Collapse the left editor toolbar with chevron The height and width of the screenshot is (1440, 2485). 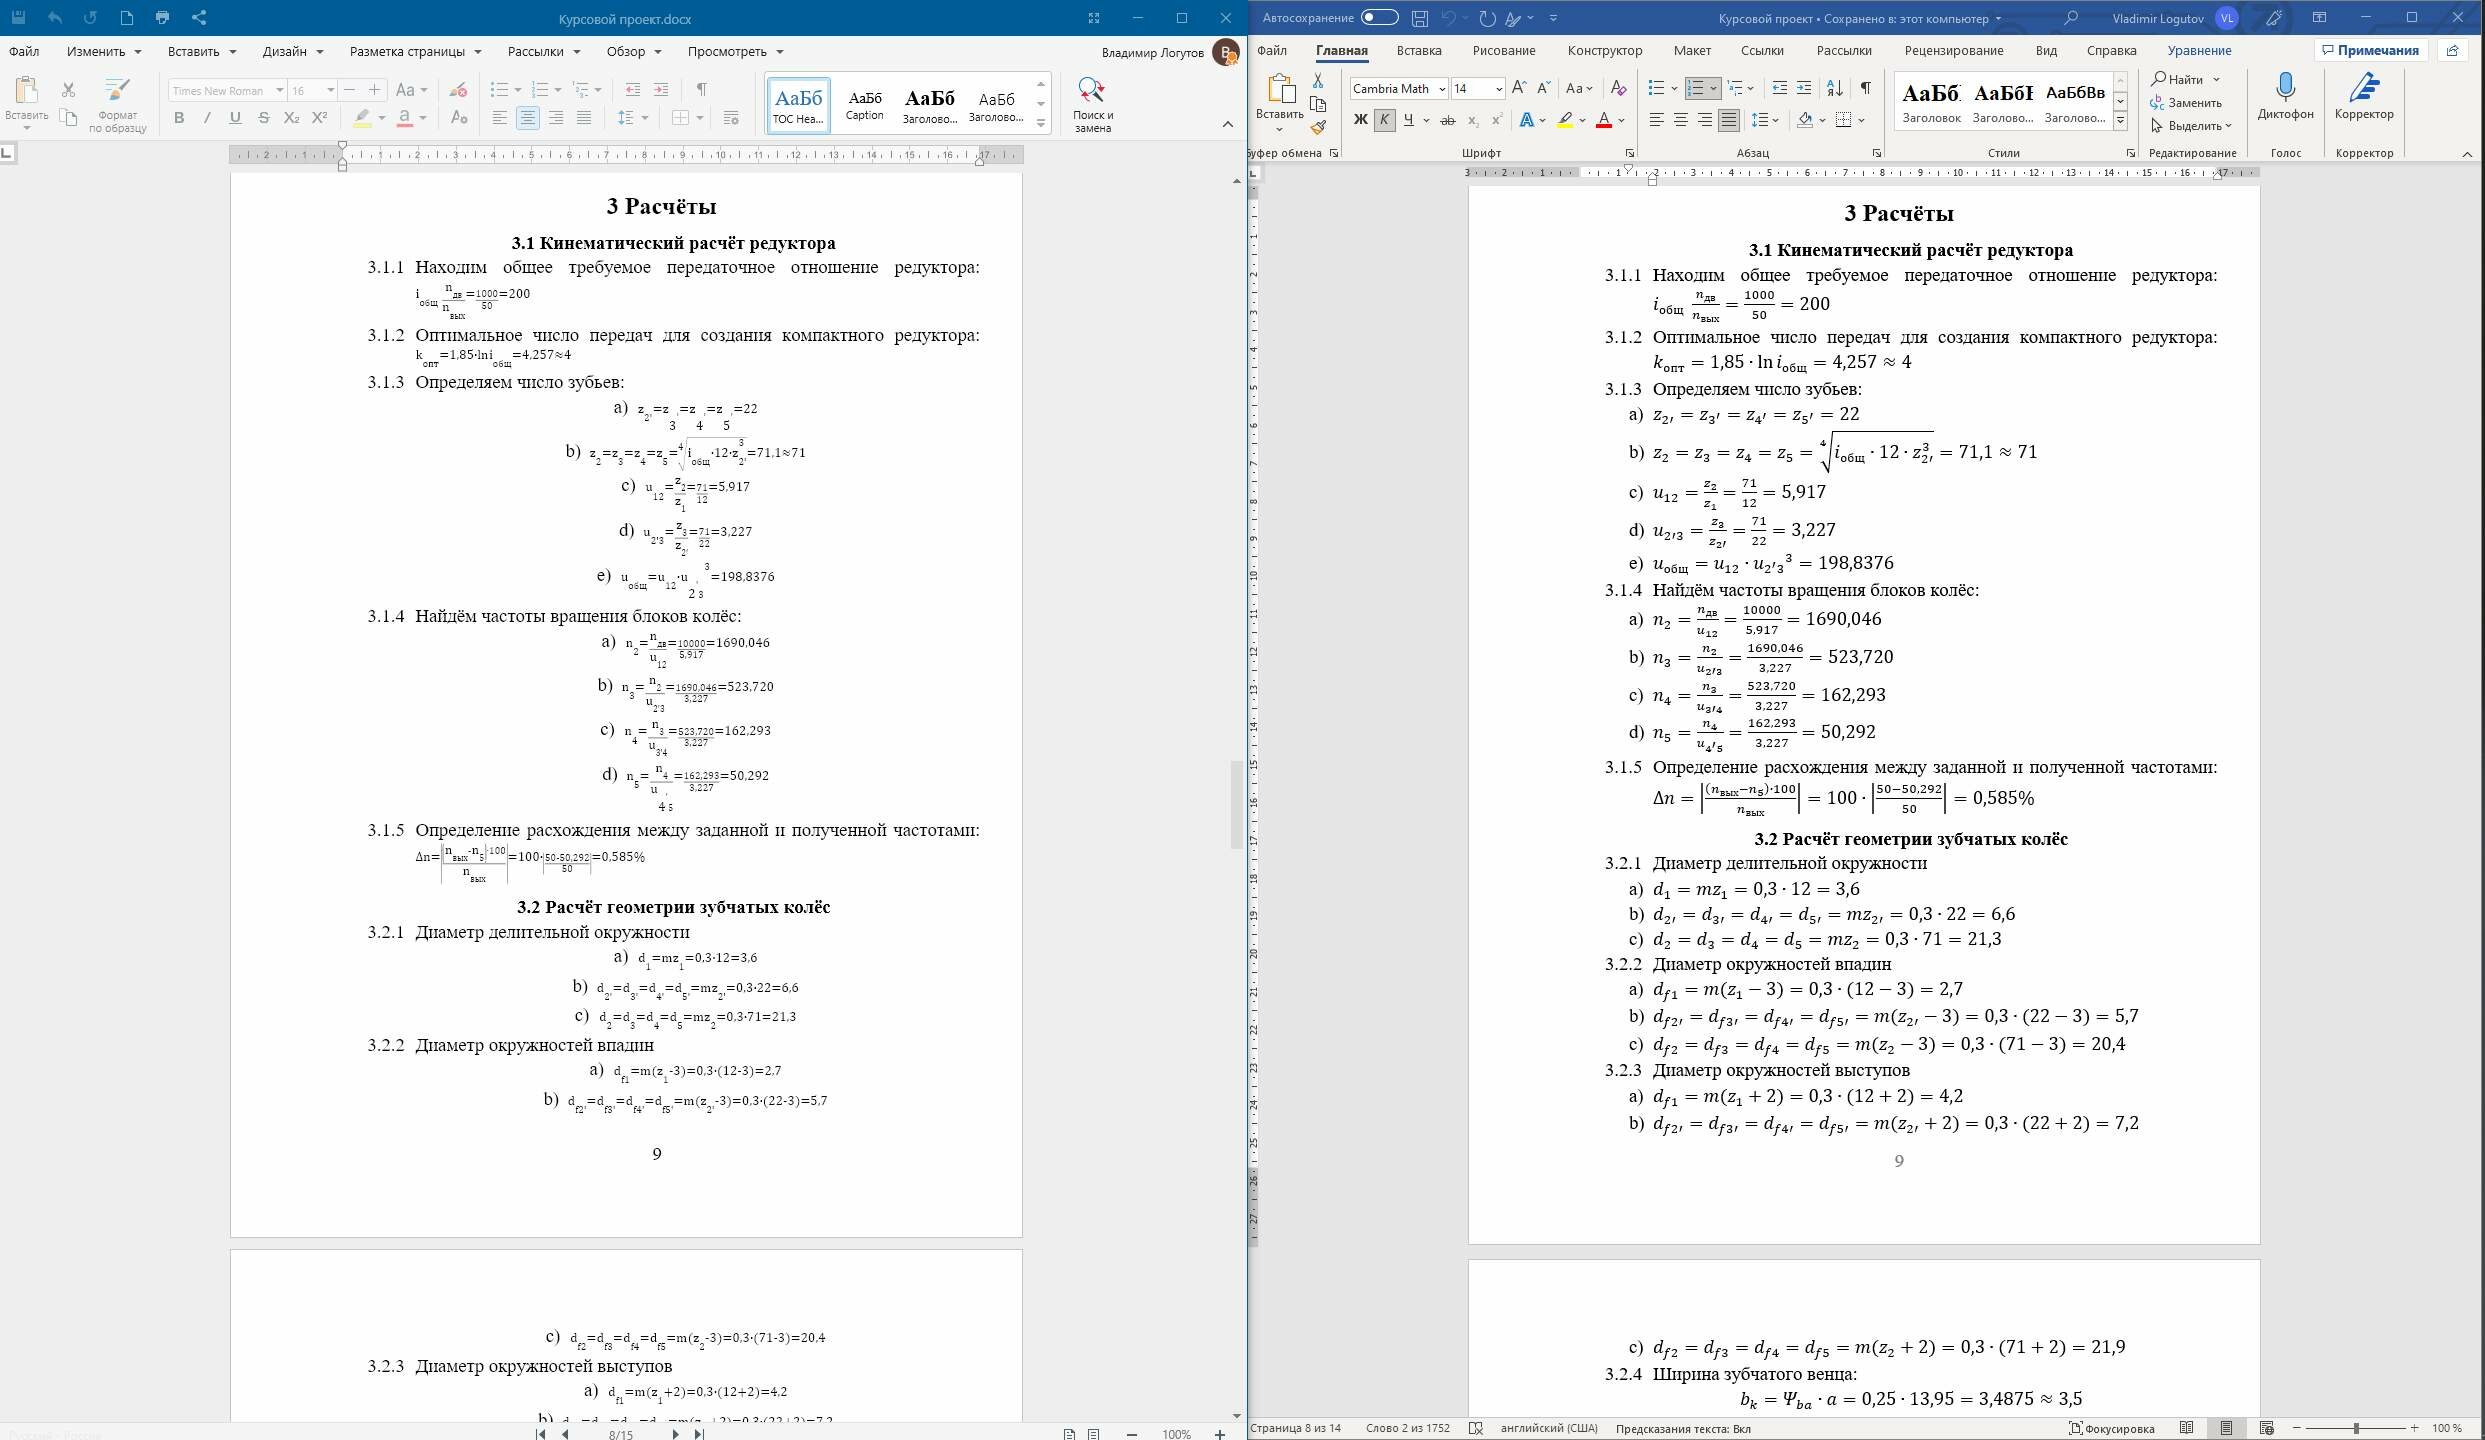[1228, 124]
